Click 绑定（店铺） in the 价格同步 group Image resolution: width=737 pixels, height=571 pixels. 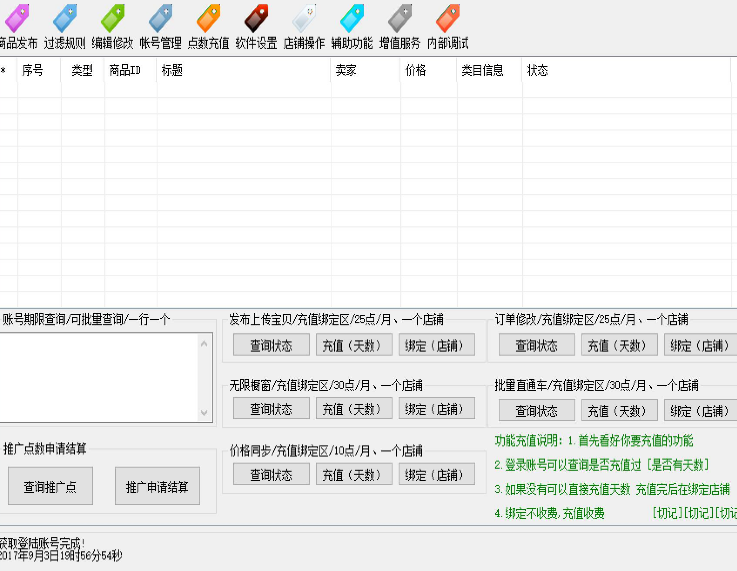[437, 475]
